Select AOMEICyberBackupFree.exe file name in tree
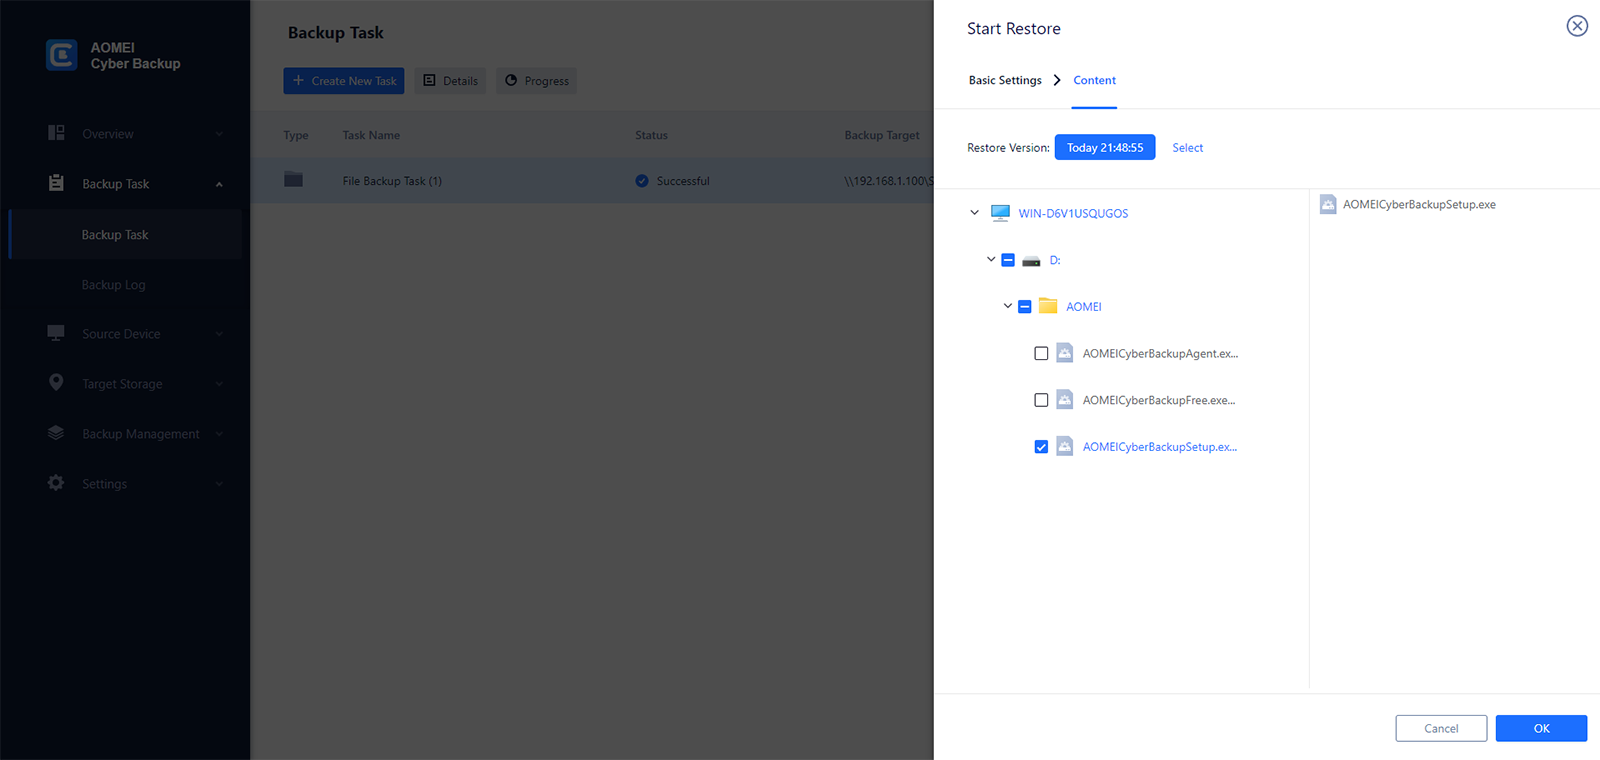Viewport: 1600px width, 760px height. pyautogui.click(x=1159, y=400)
